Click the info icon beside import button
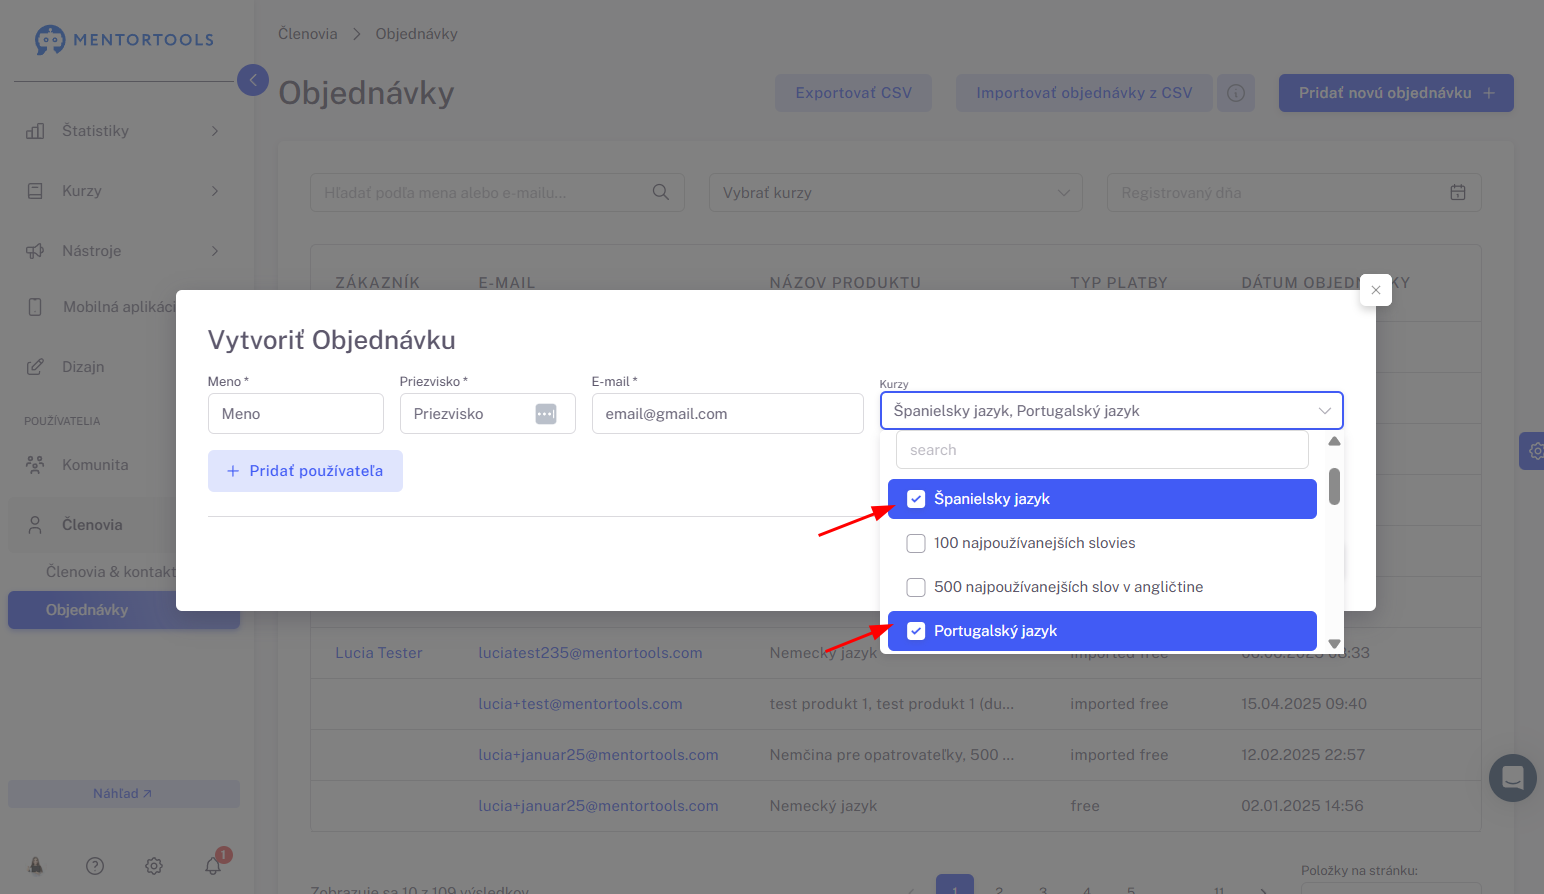Viewport: 1544px width, 894px height. [1236, 93]
